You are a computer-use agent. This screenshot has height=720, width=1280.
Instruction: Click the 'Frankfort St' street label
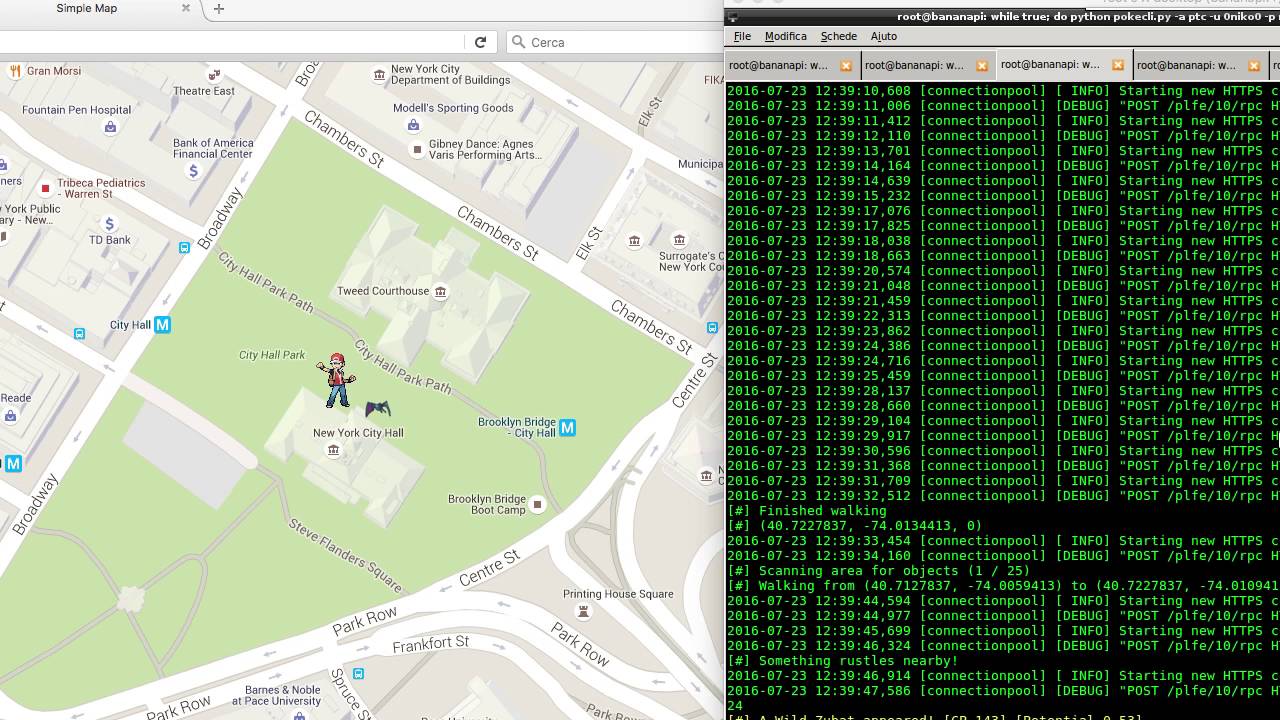point(430,645)
